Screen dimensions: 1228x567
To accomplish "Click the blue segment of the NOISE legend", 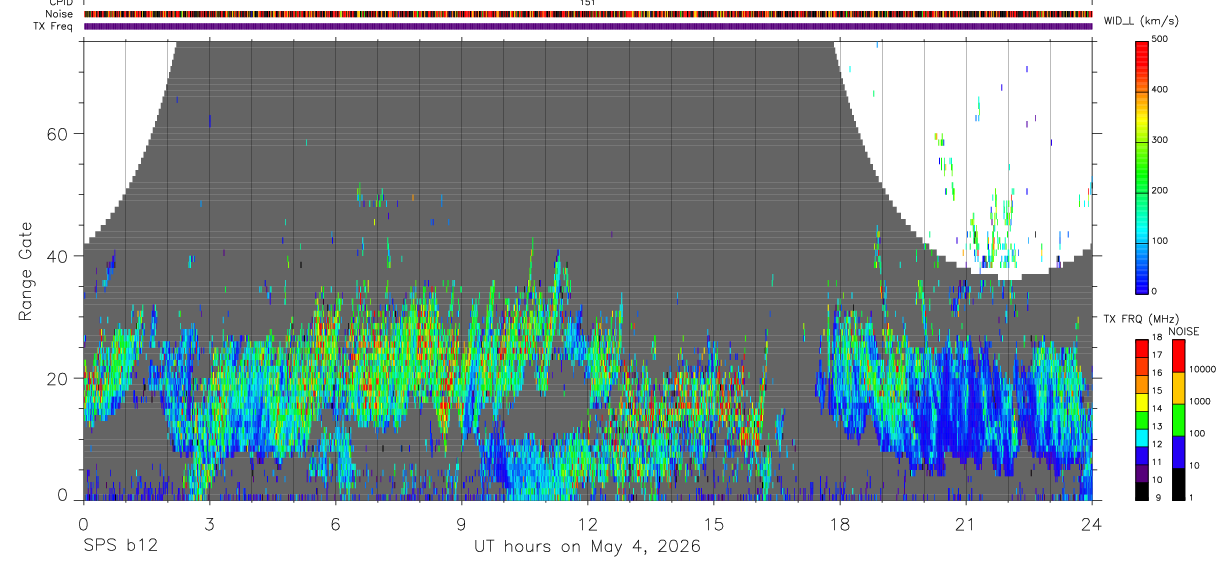I will tap(1178, 452).
